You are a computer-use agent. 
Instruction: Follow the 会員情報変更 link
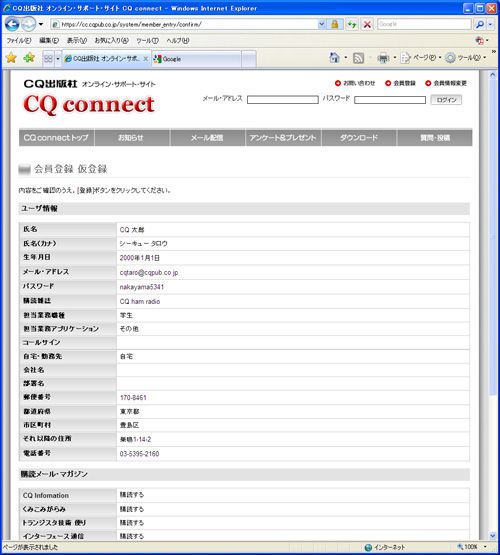point(446,83)
